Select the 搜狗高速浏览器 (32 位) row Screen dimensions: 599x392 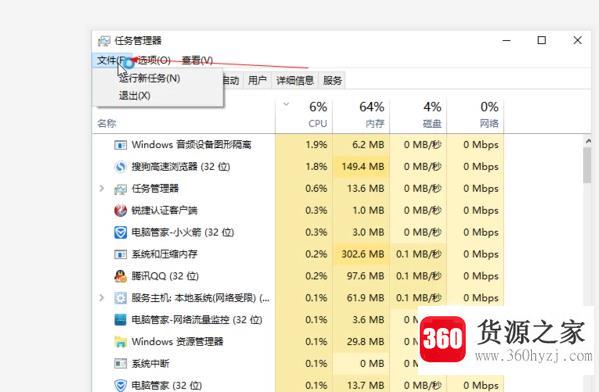298,167
